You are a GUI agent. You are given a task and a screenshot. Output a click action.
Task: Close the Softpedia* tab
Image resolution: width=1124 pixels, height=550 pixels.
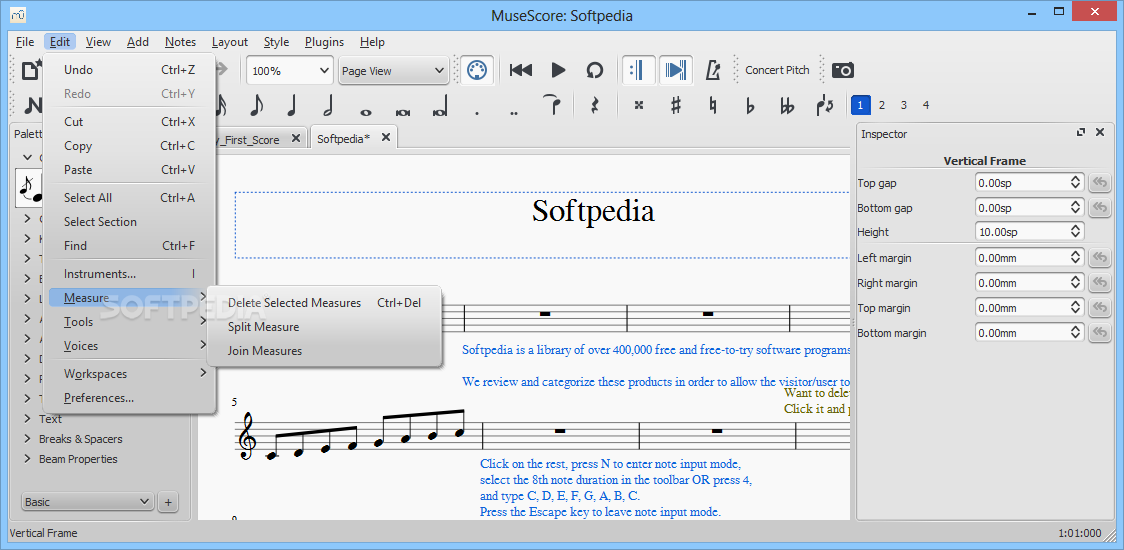[386, 138]
